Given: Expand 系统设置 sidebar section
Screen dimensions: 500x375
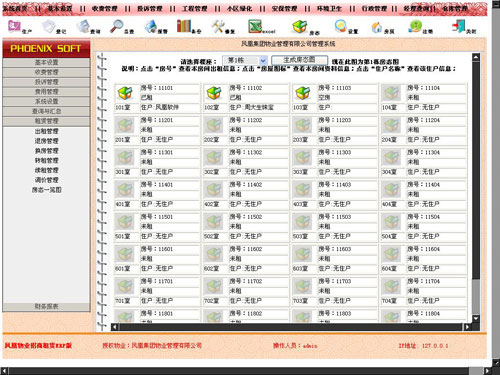Looking at the screenshot, I should [46, 101].
